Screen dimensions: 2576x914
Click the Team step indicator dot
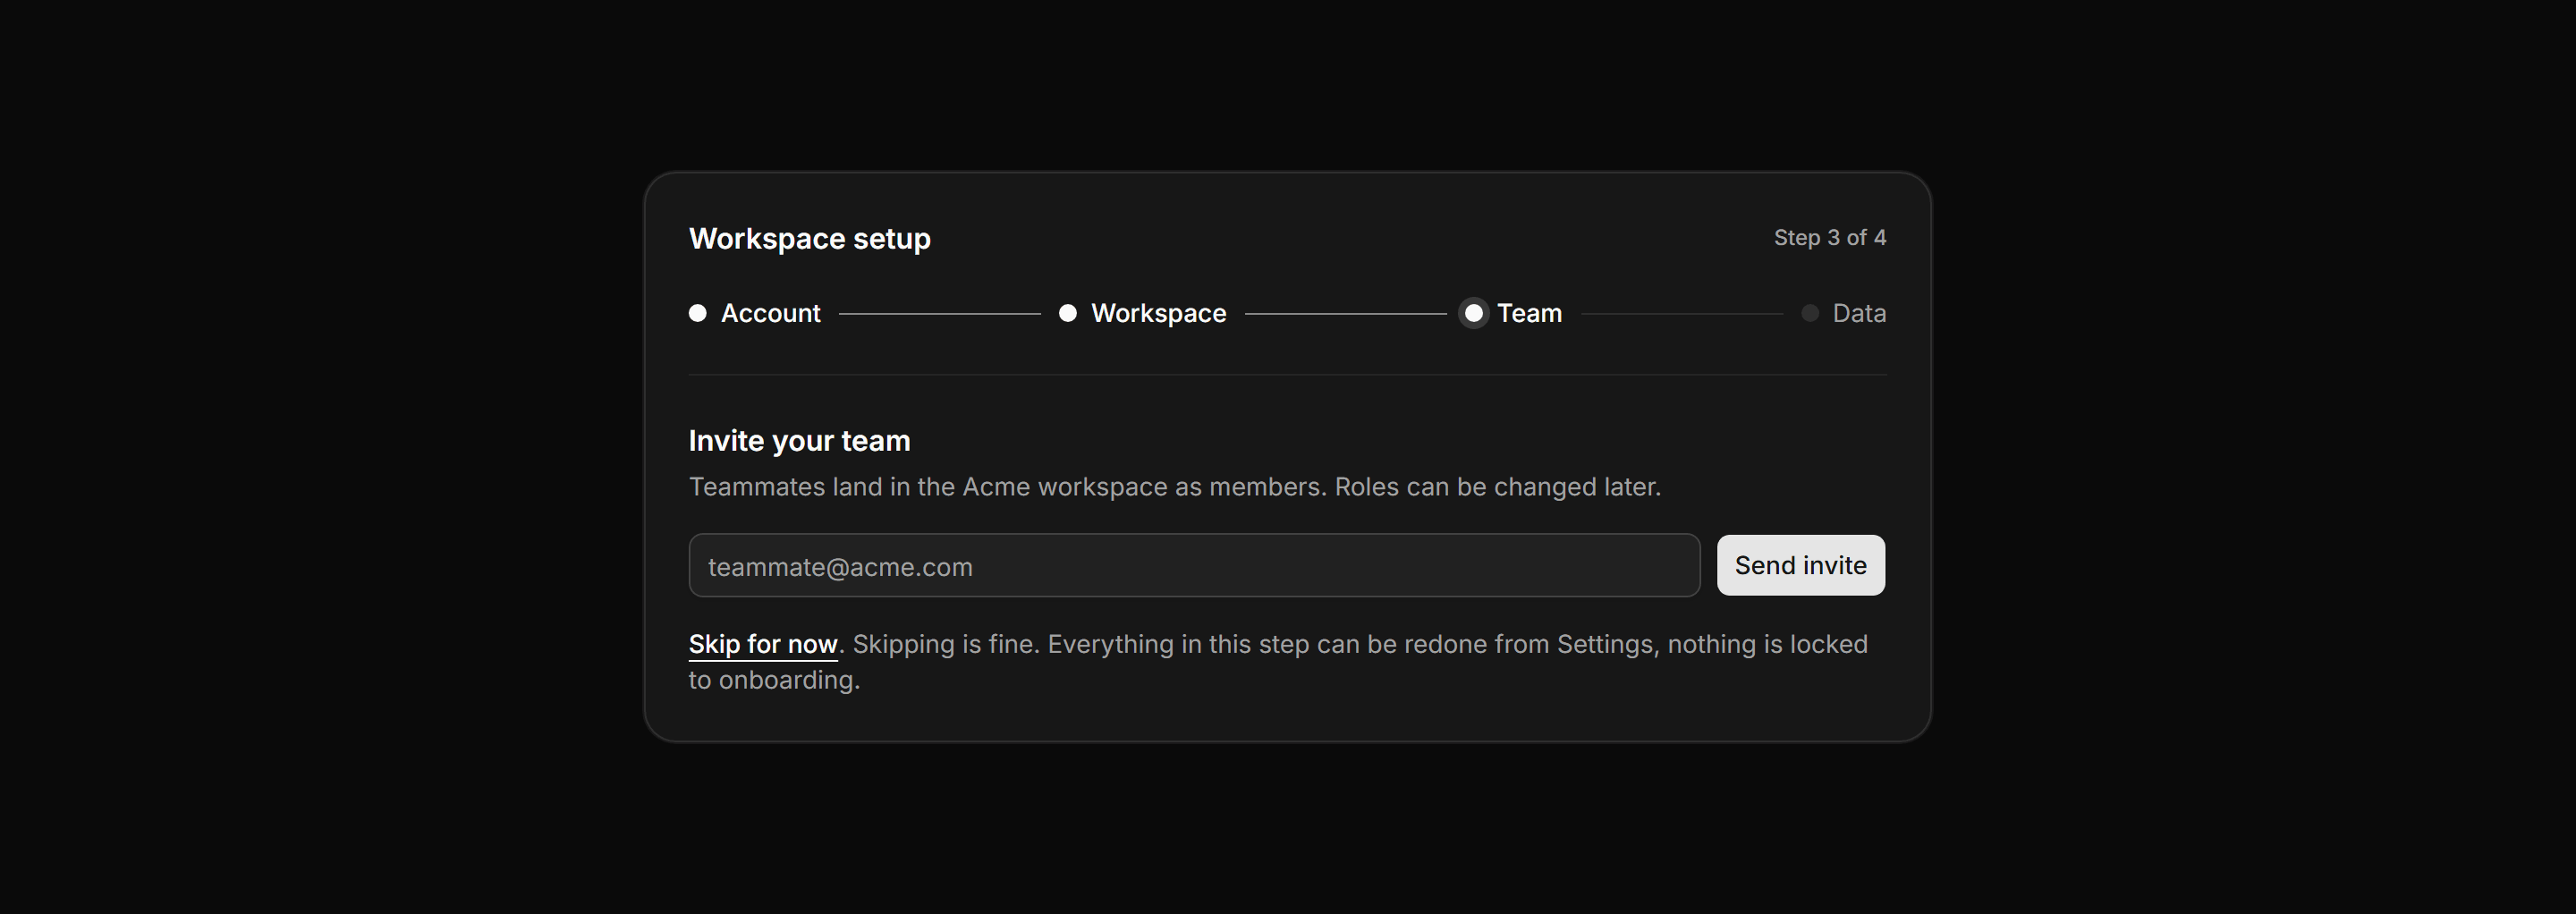click(x=1474, y=313)
